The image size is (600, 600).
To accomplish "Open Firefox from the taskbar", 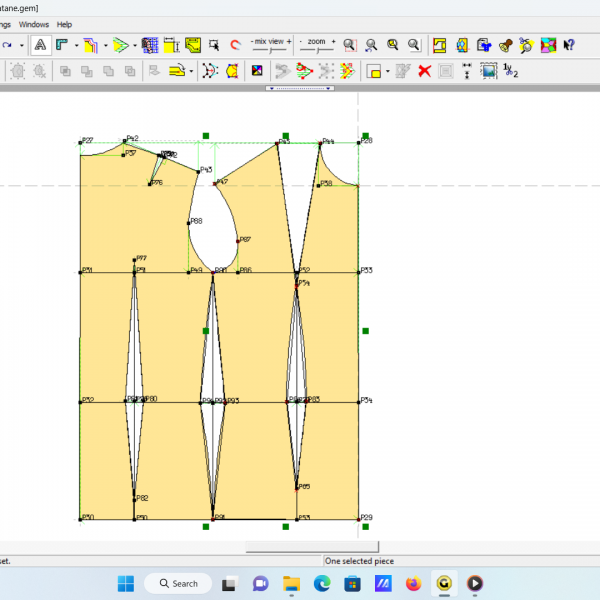I will [x=414, y=583].
